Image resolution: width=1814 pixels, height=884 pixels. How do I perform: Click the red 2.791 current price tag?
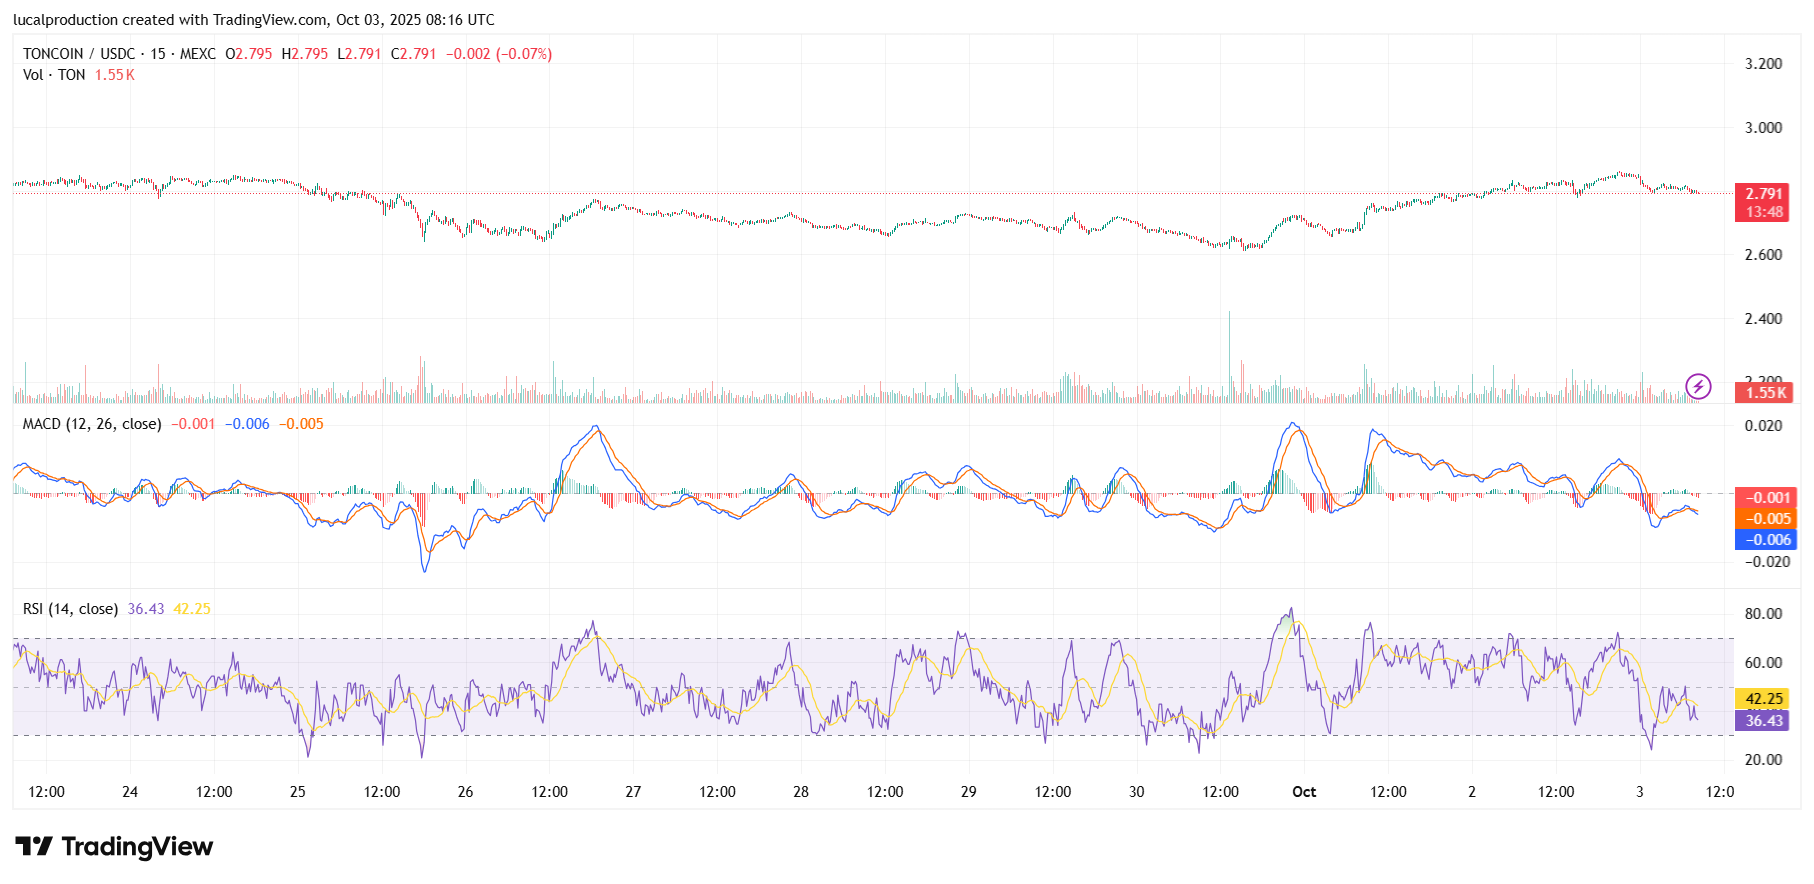[1763, 194]
